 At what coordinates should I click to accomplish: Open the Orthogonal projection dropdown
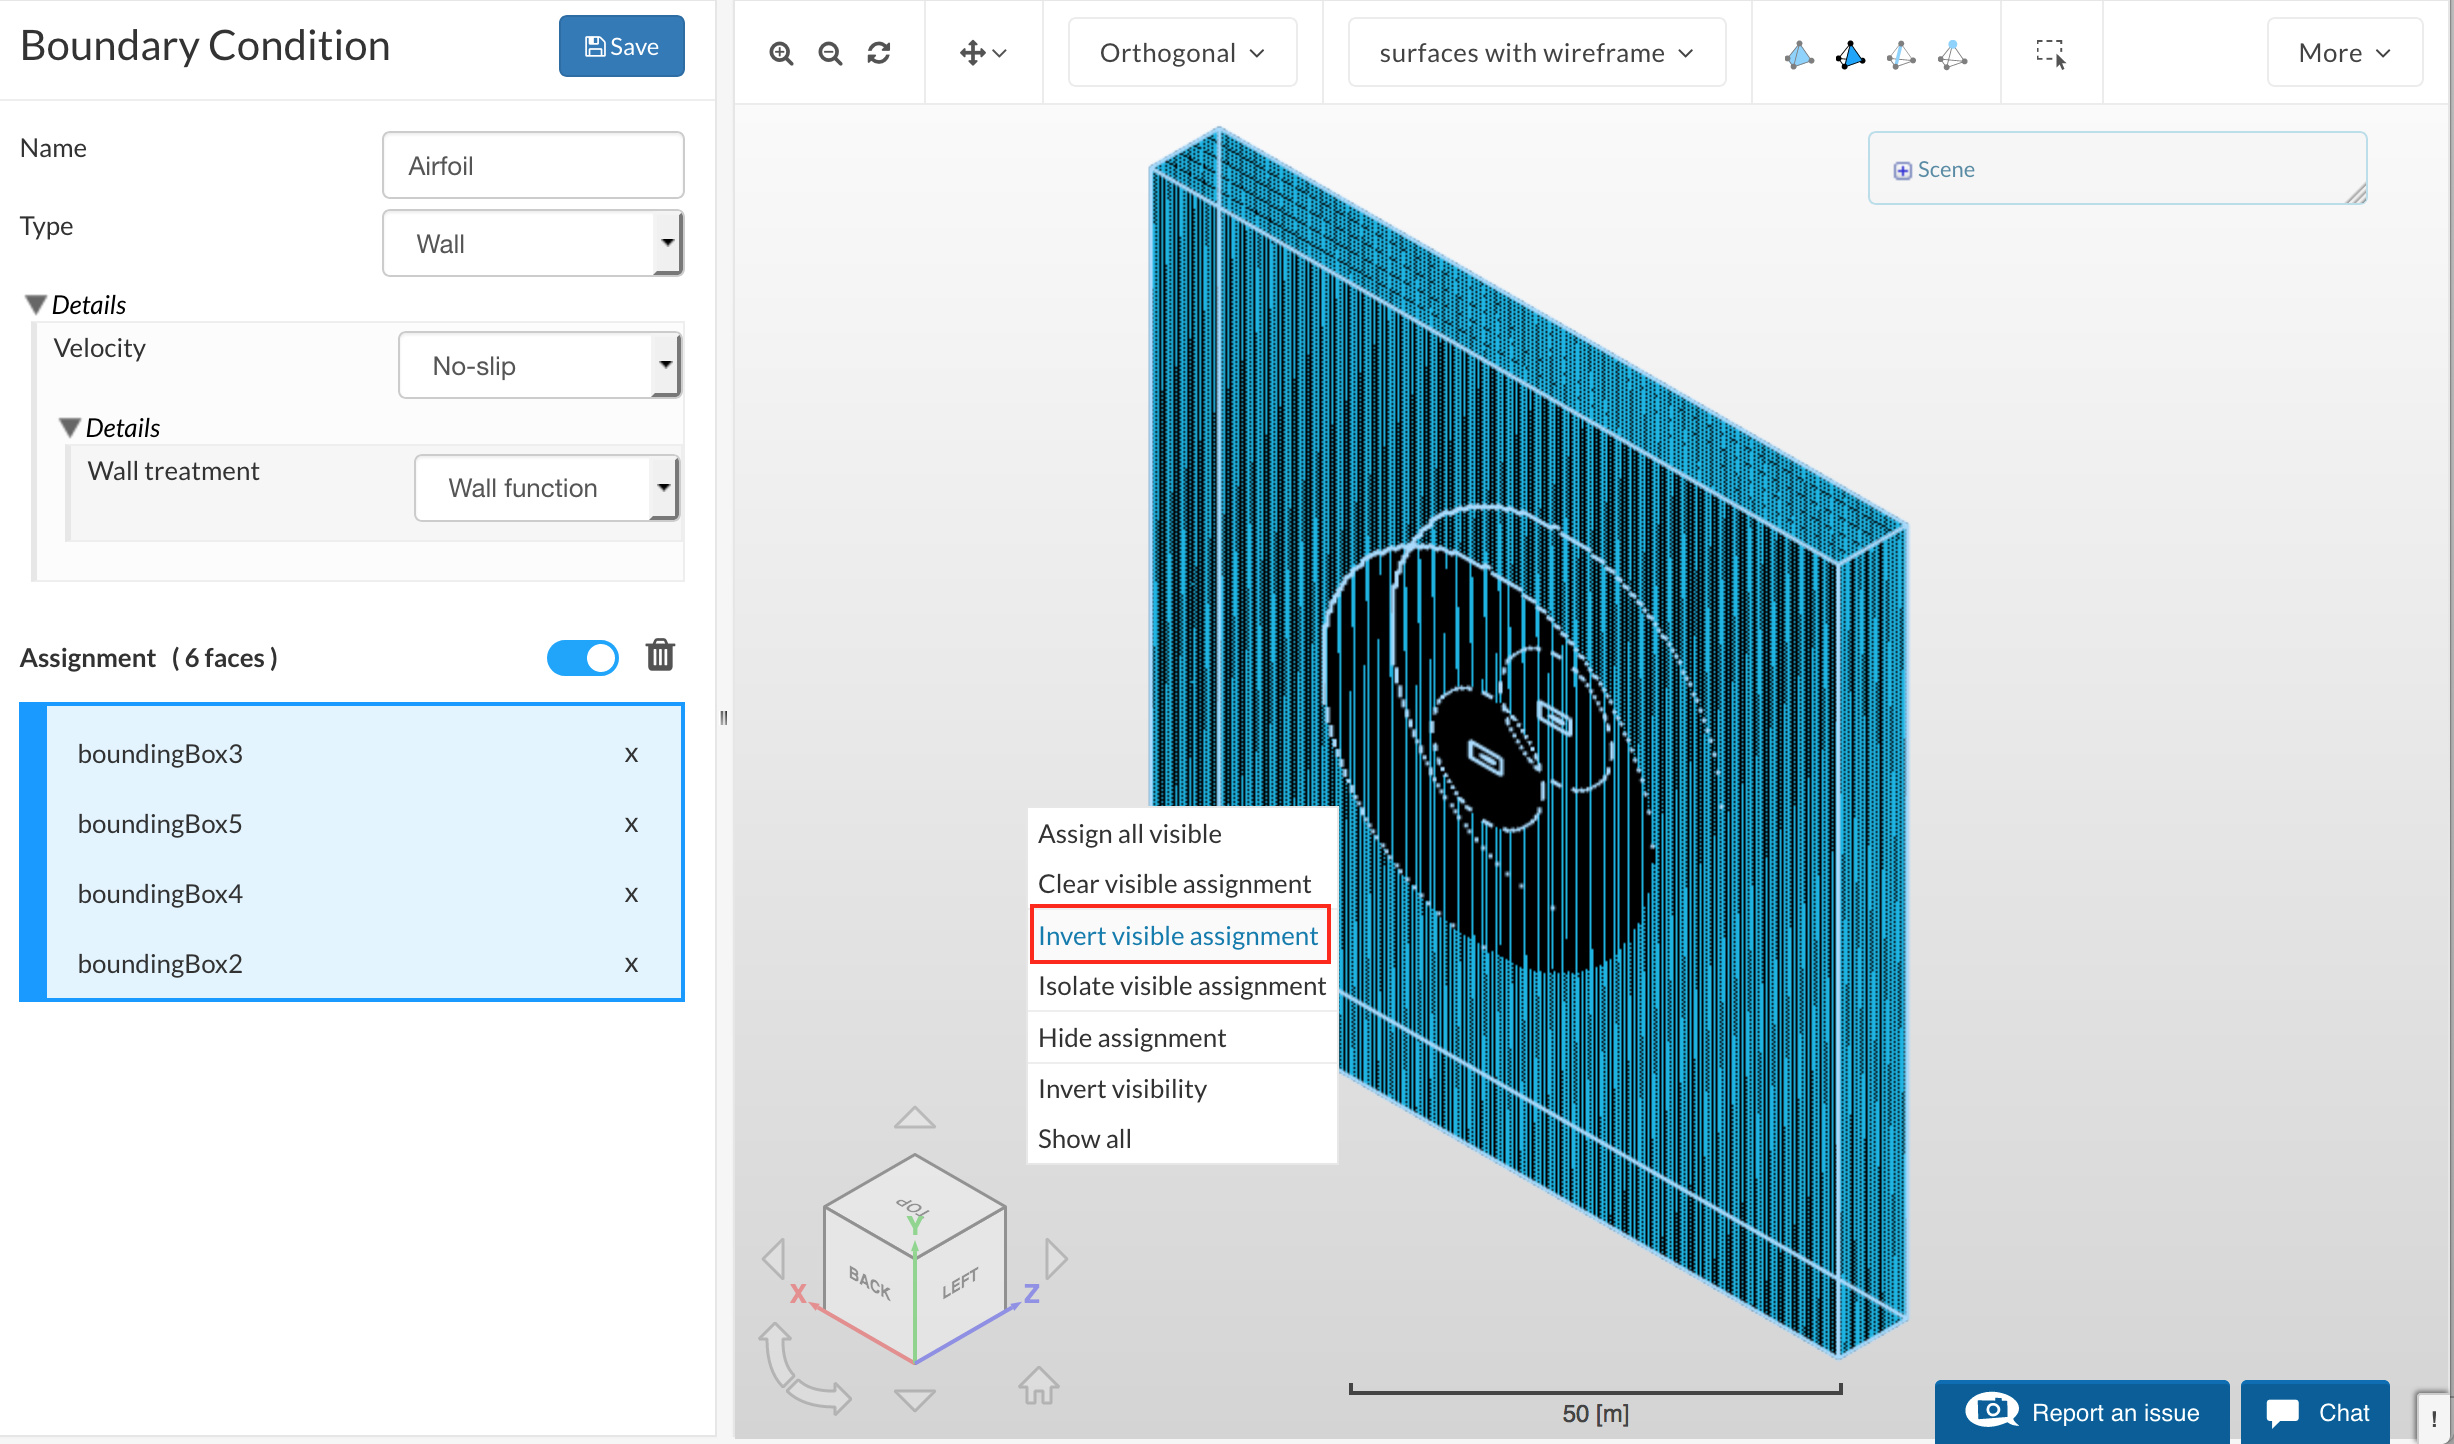coord(1182,53)
